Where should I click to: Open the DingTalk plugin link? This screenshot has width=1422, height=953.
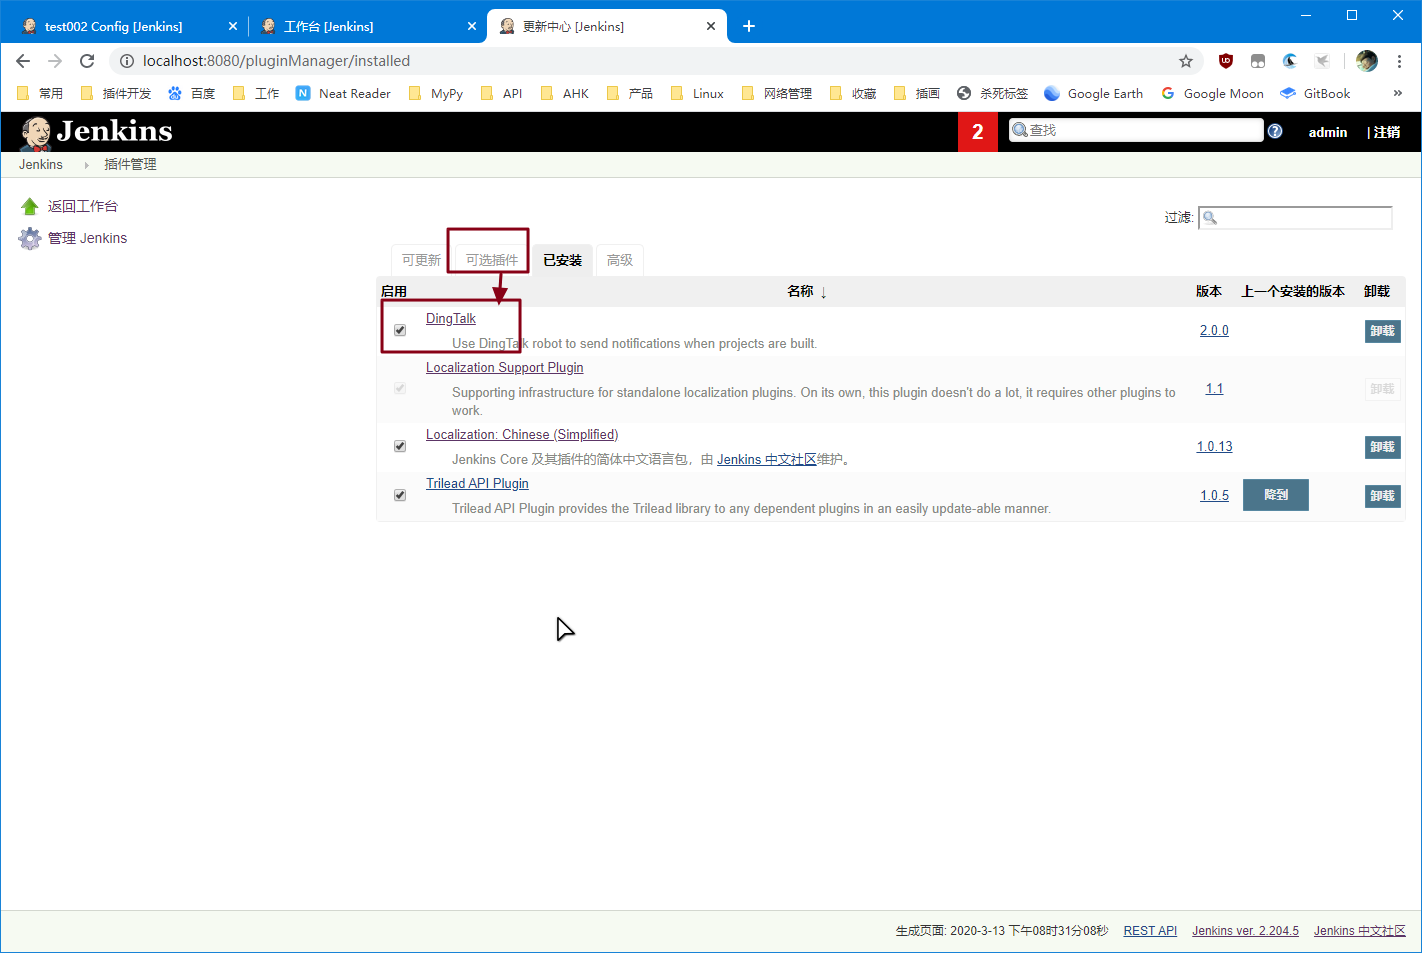[451, 318]
